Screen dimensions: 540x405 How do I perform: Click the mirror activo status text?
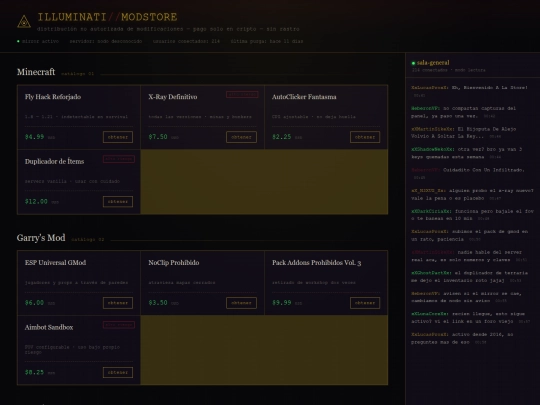(40, 41)
